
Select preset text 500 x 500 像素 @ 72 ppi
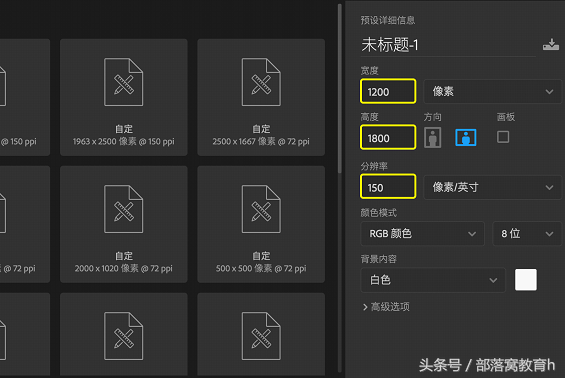coord(261,268)
